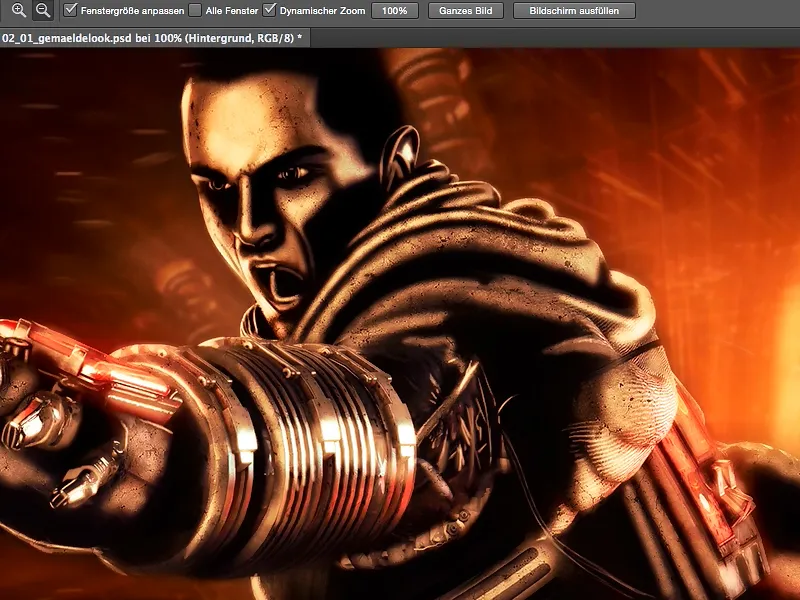Click the Ganzes Bild button
The height and width of the screenshot is (600, 800).
pyautogui.click(x=466, y=11)
